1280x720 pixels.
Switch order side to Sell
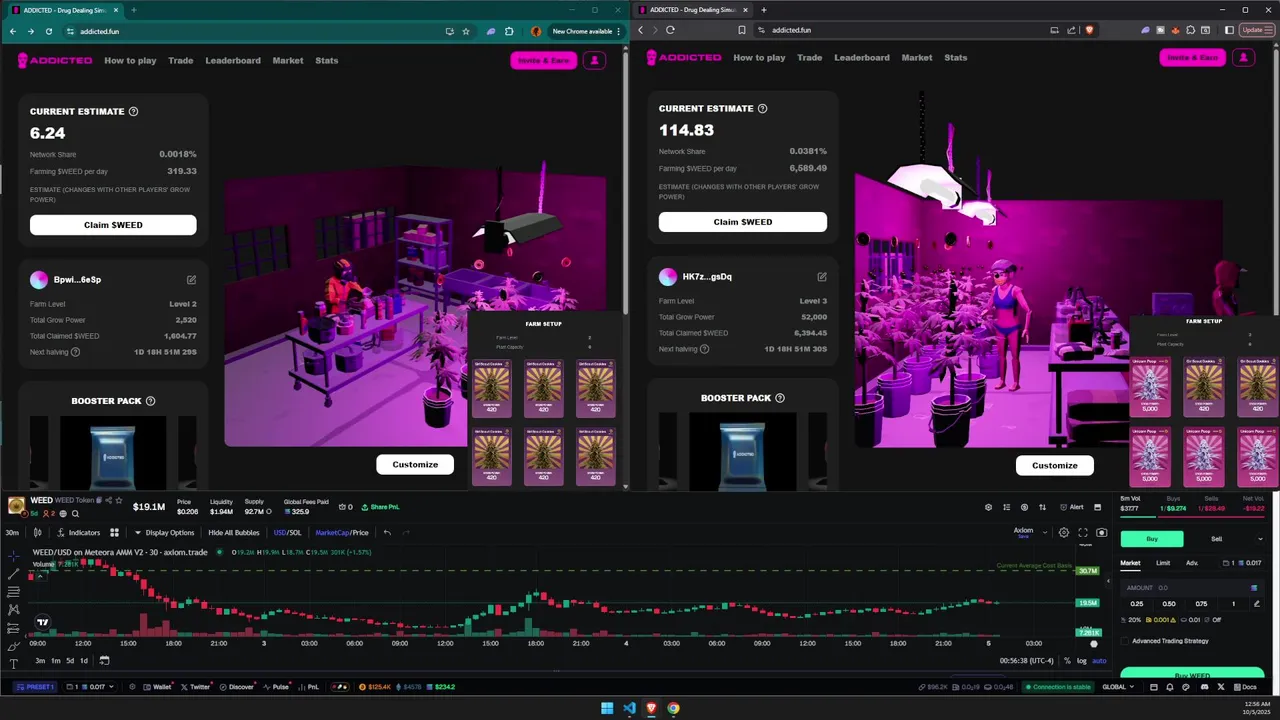click(x=1217, y=539)
